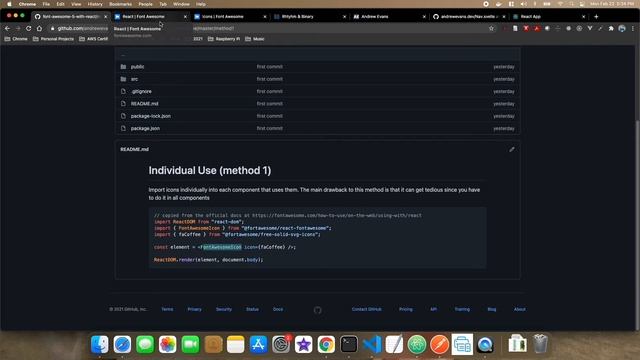The width and height of the screenshot is (640, 360).
Task: Open the package.json file
Action: [145, 128]
